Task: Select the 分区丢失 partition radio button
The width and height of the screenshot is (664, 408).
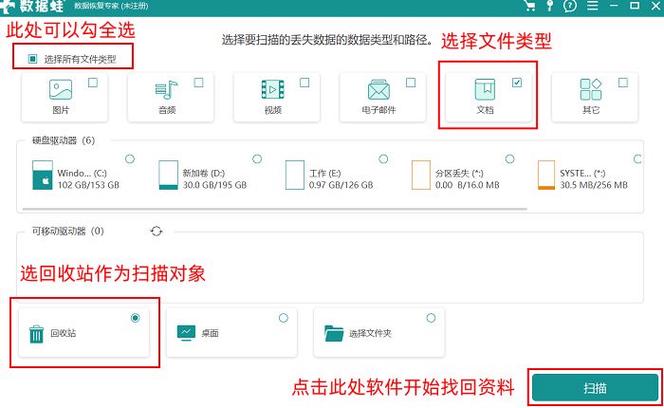Action: point(510,159)
